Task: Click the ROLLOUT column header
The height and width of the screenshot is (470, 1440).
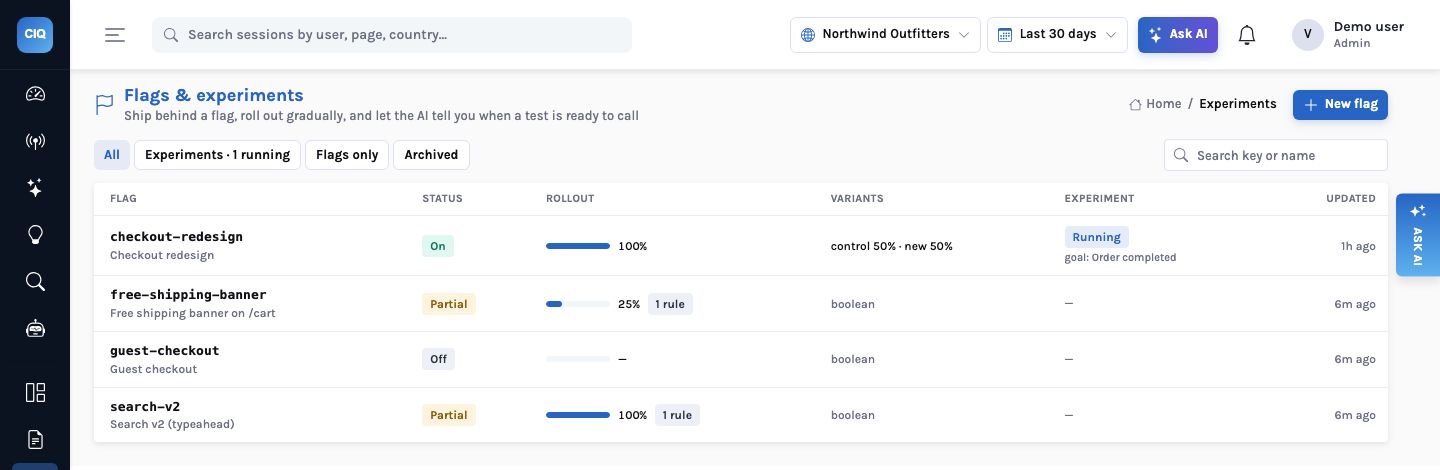Action: (570, 199)
